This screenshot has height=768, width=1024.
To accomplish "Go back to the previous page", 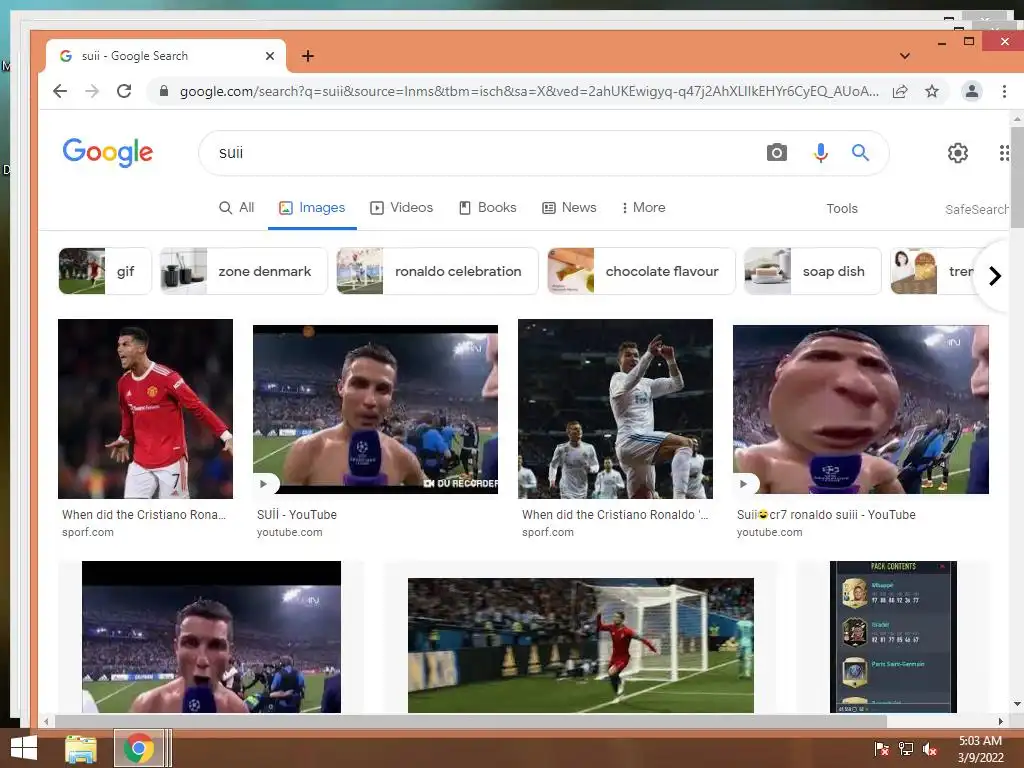I will pyautogui.click(x=60, y=91).
